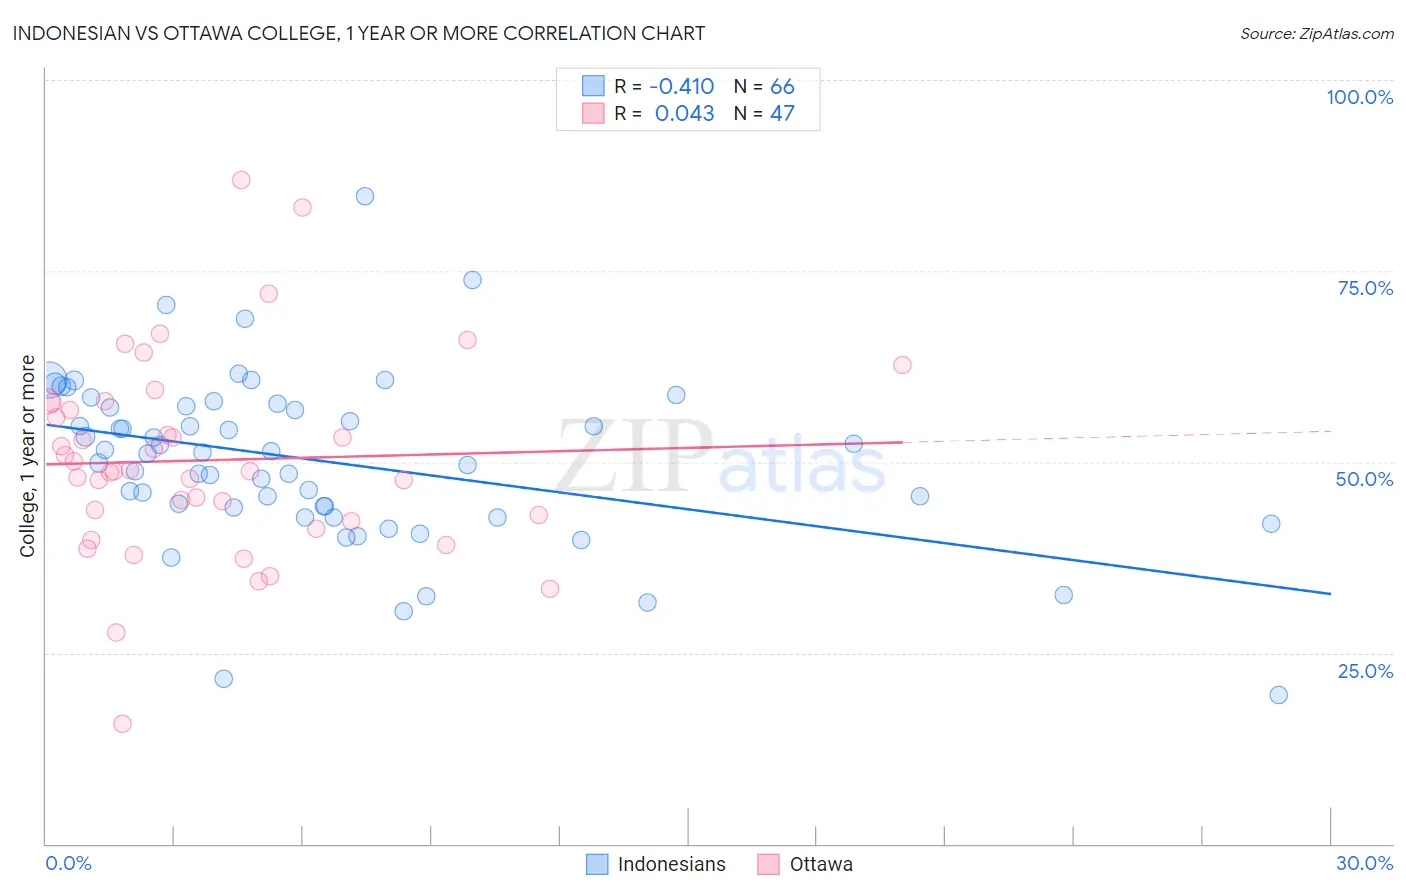Click the blue Indonesians legend swatch
The image size is (1406, 892).
[x=597, y=864]
